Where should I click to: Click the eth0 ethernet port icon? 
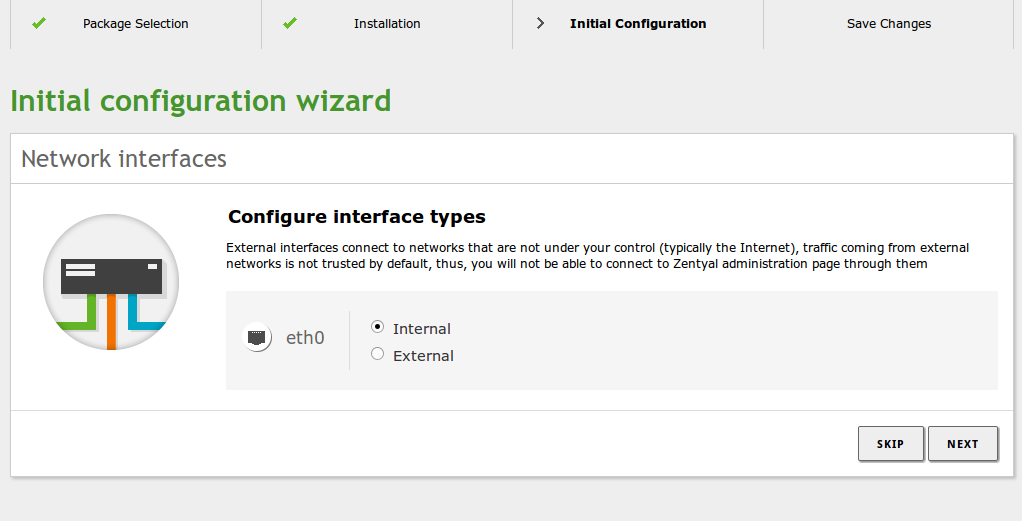tap(257, 337)
